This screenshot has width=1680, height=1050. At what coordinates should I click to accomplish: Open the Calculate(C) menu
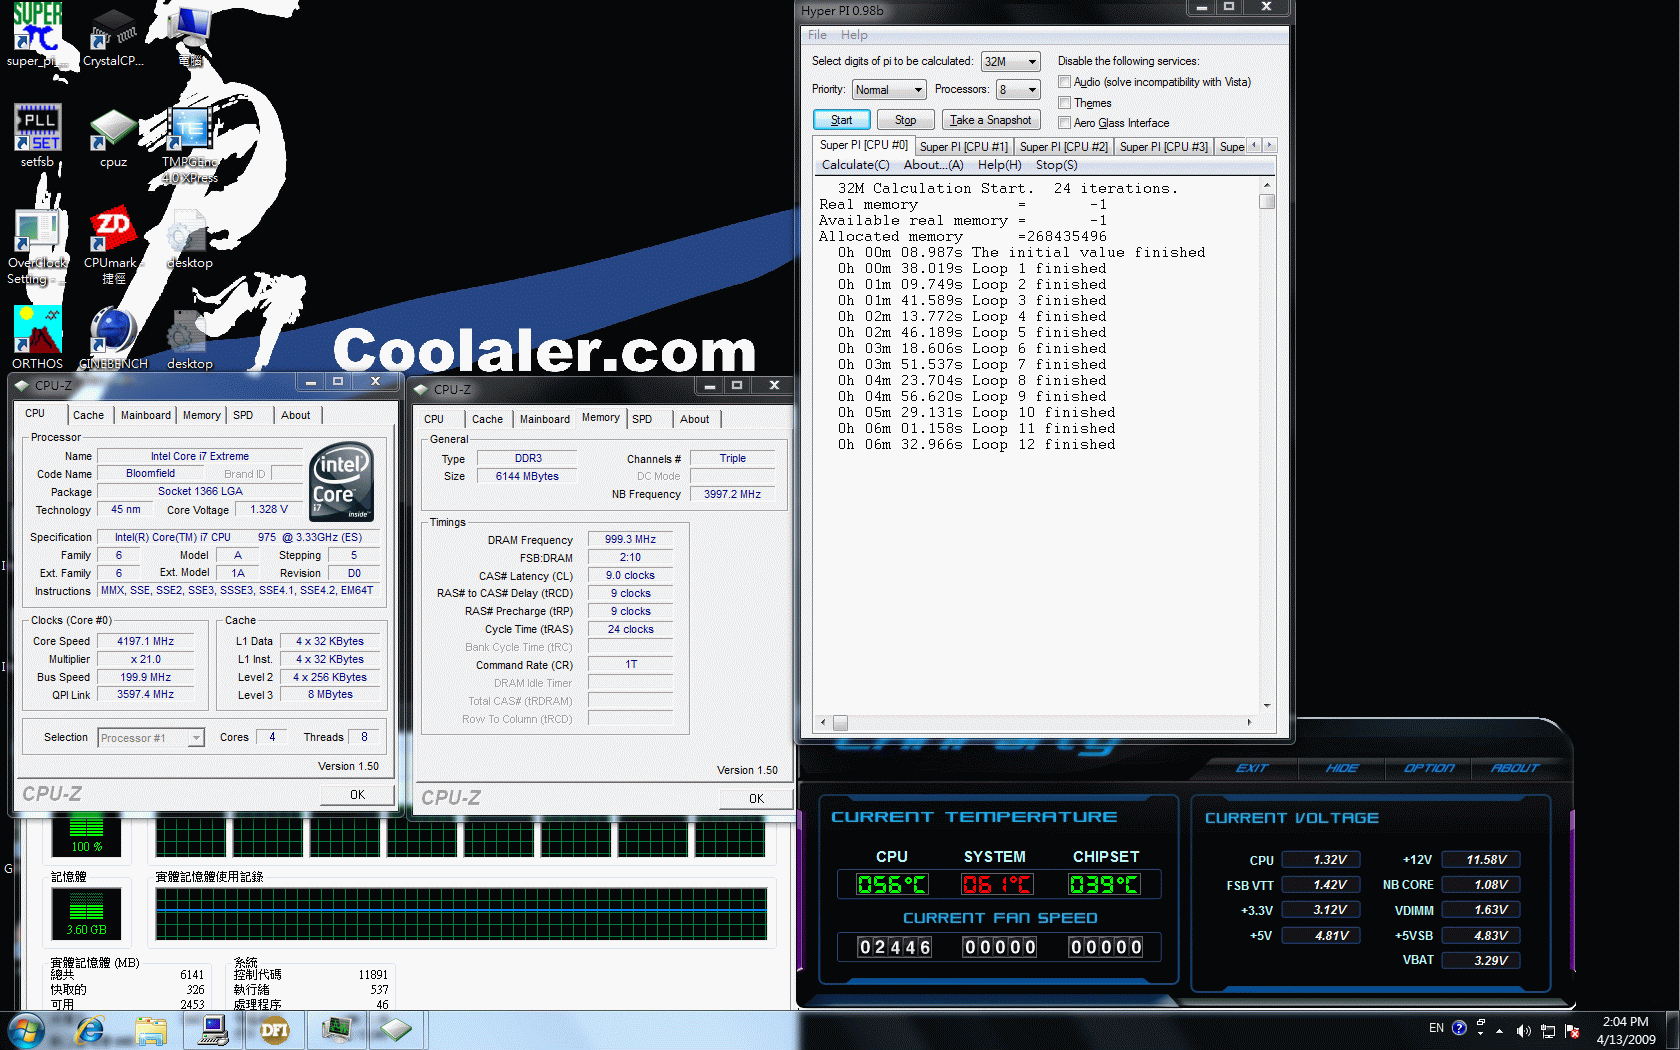[855, 165]
